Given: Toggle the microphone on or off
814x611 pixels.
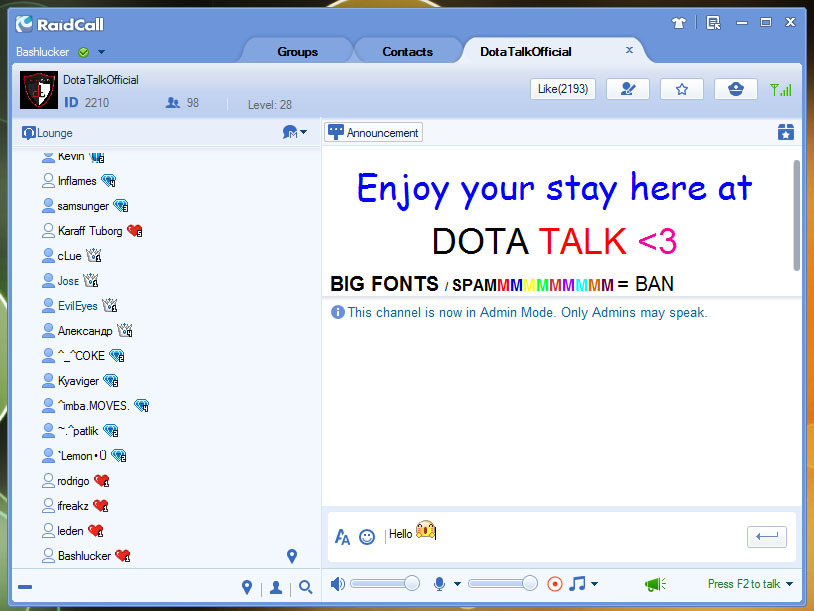Looking at the screenshot, I should tap(439, 584).
